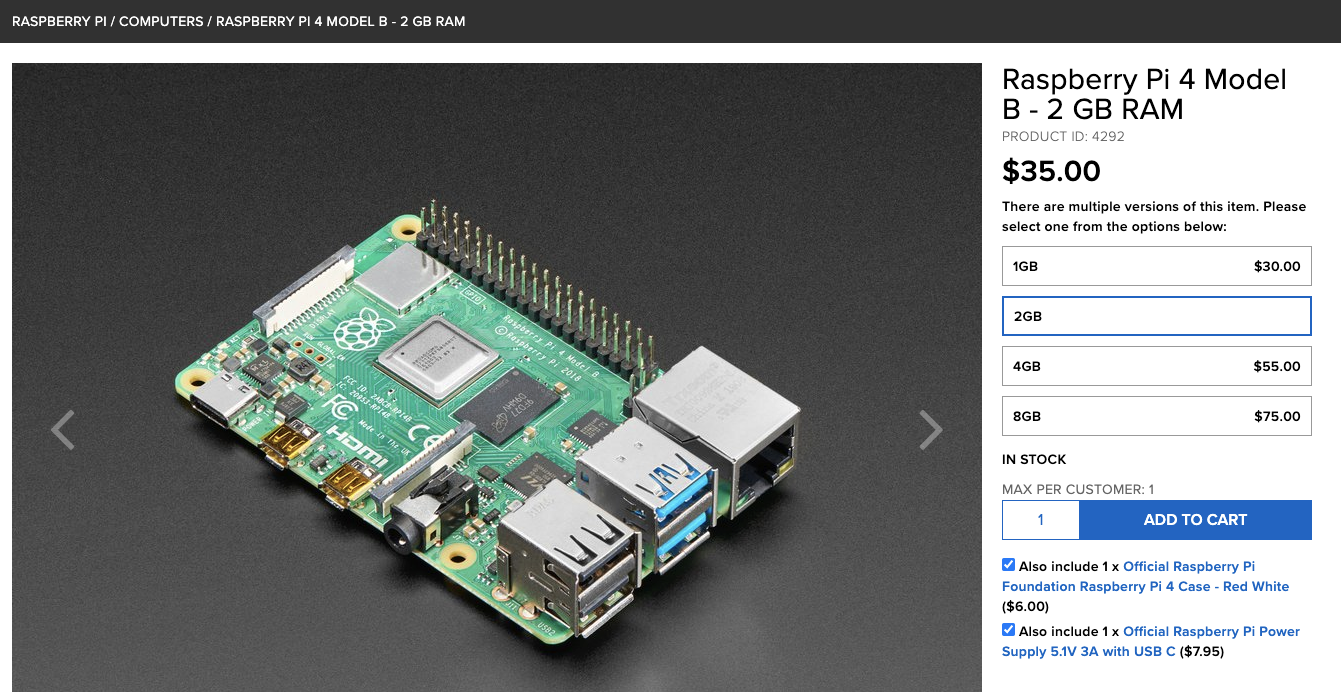Select the 2GB version option
The height and width of the screenshot is (692, 1341).
point(1156,316)
